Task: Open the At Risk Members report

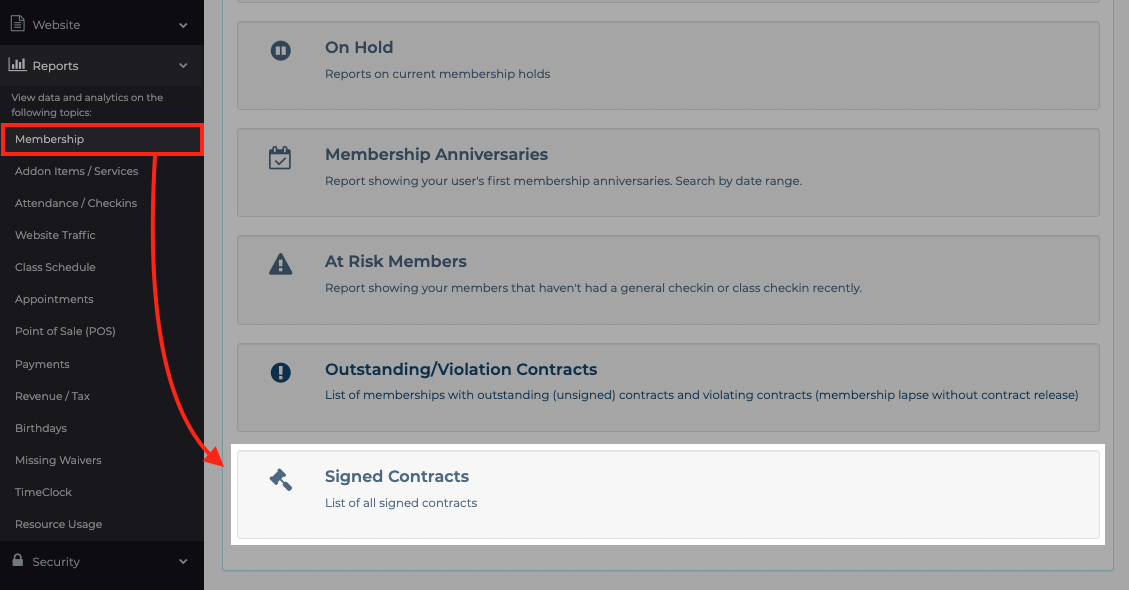Action: 395,262
